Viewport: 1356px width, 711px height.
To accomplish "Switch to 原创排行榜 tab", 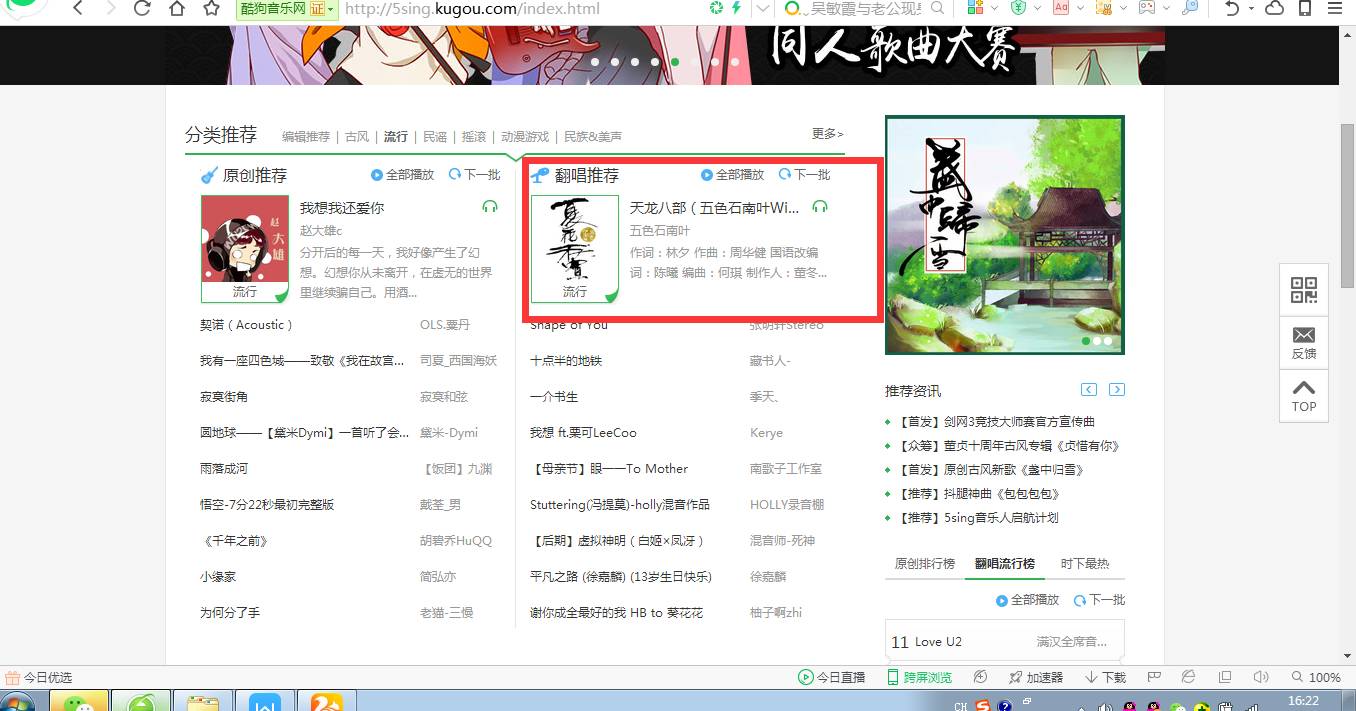I will coord(925,564).
